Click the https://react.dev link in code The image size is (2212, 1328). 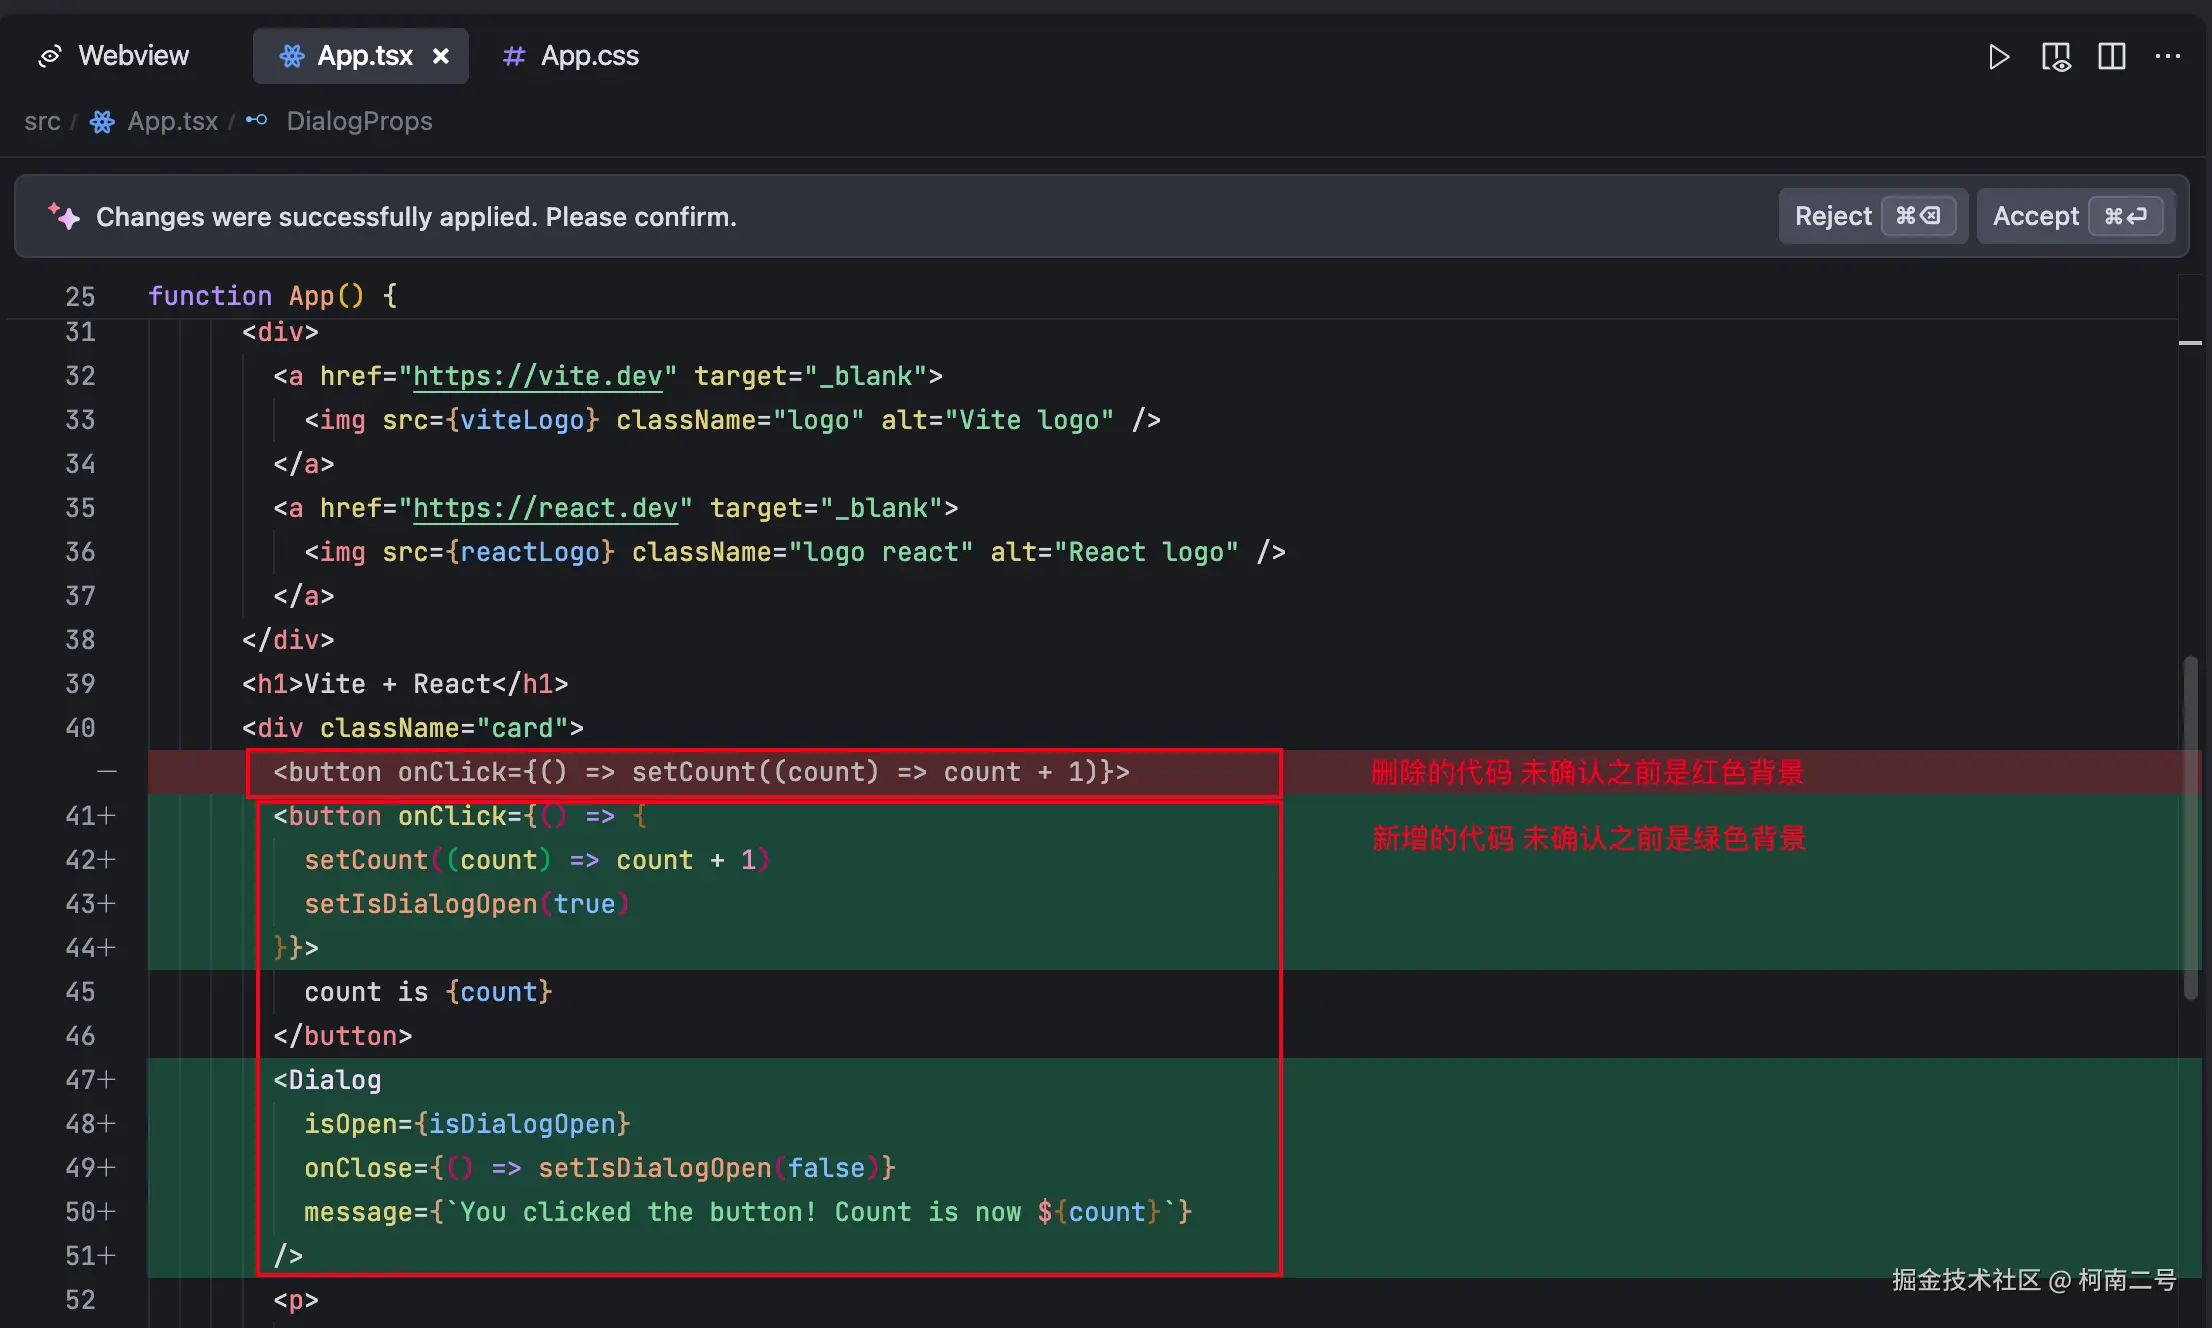tap(545, 508)
